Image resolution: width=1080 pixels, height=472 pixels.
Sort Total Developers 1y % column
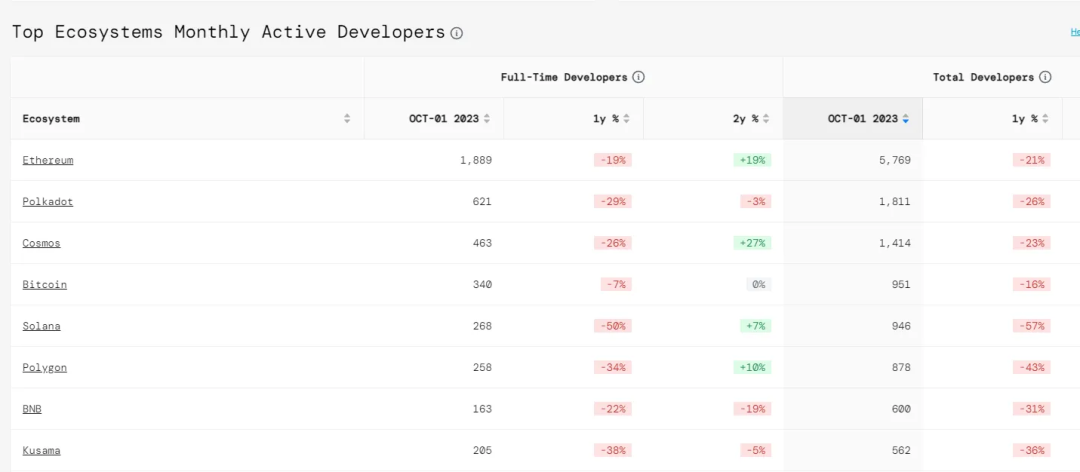(1045, 118)
